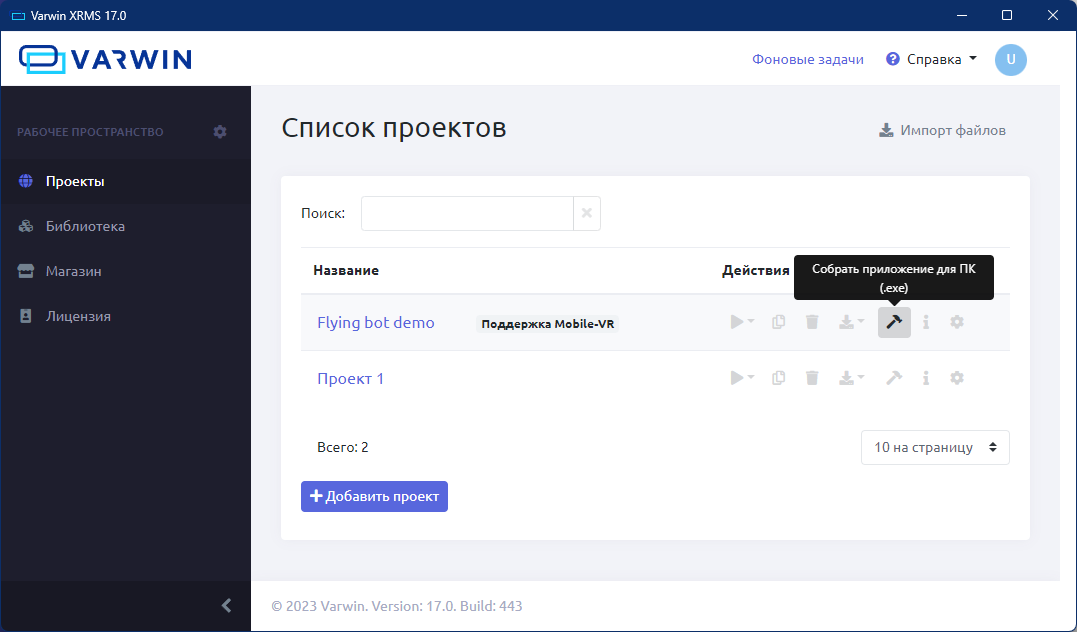Click the Поддержка Mobile-VR badge
This screenshot has height=632, width=1077.
(x=547, y=324)
